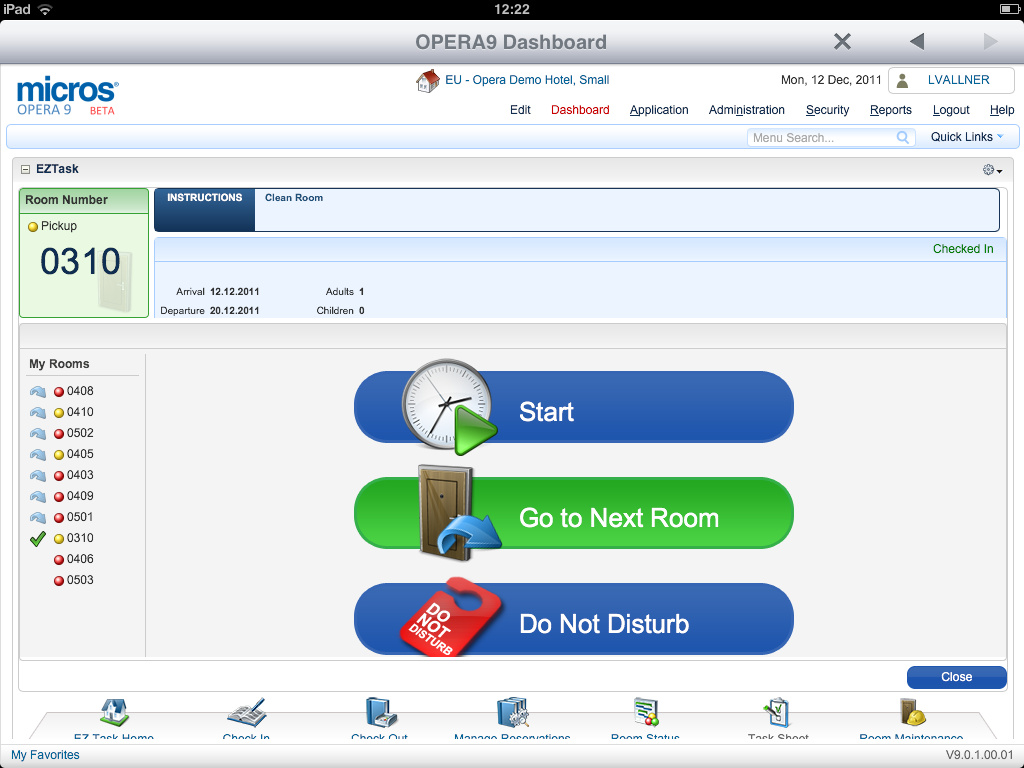Open the Reports menu
Viewport: 1024px width, 768px height.
[x=891, y=110]
